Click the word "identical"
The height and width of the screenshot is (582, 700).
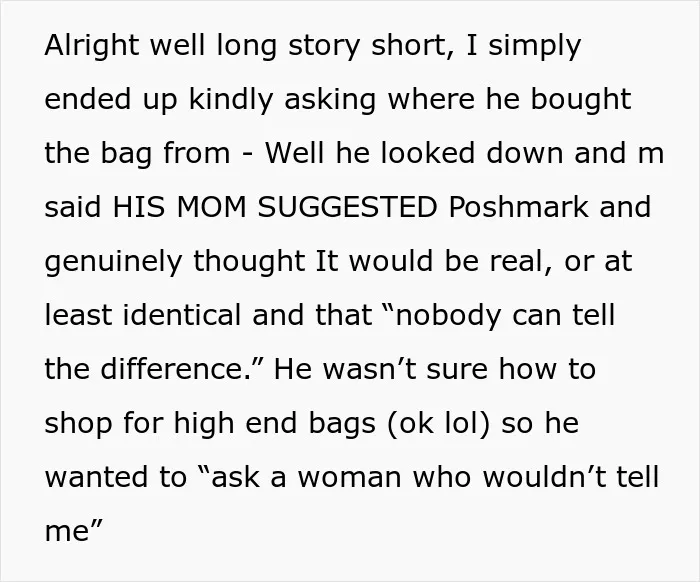182,315
